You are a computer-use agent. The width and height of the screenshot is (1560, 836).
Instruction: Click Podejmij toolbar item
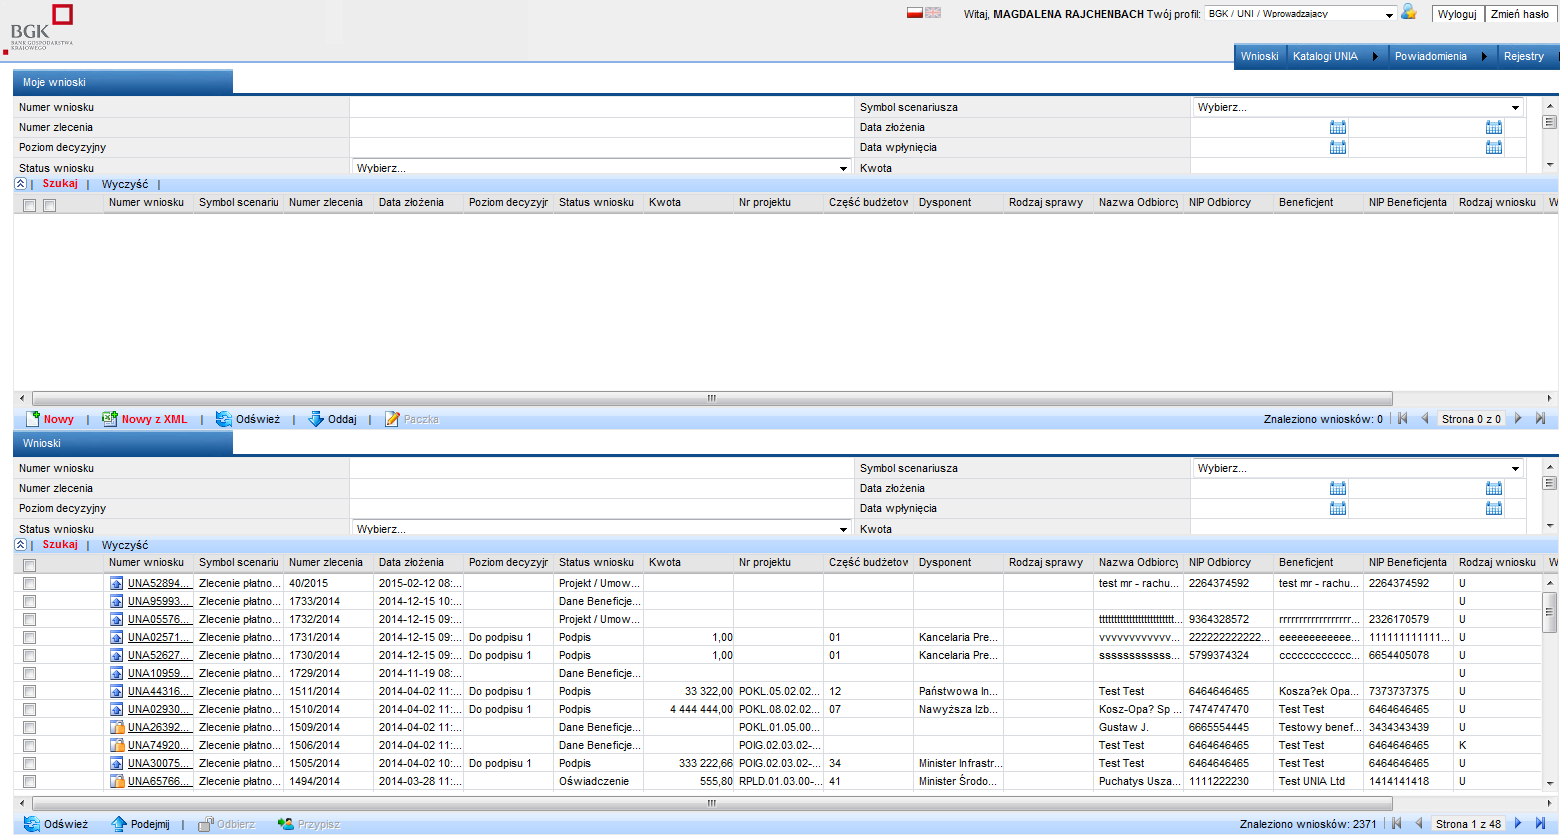(140, 824)
